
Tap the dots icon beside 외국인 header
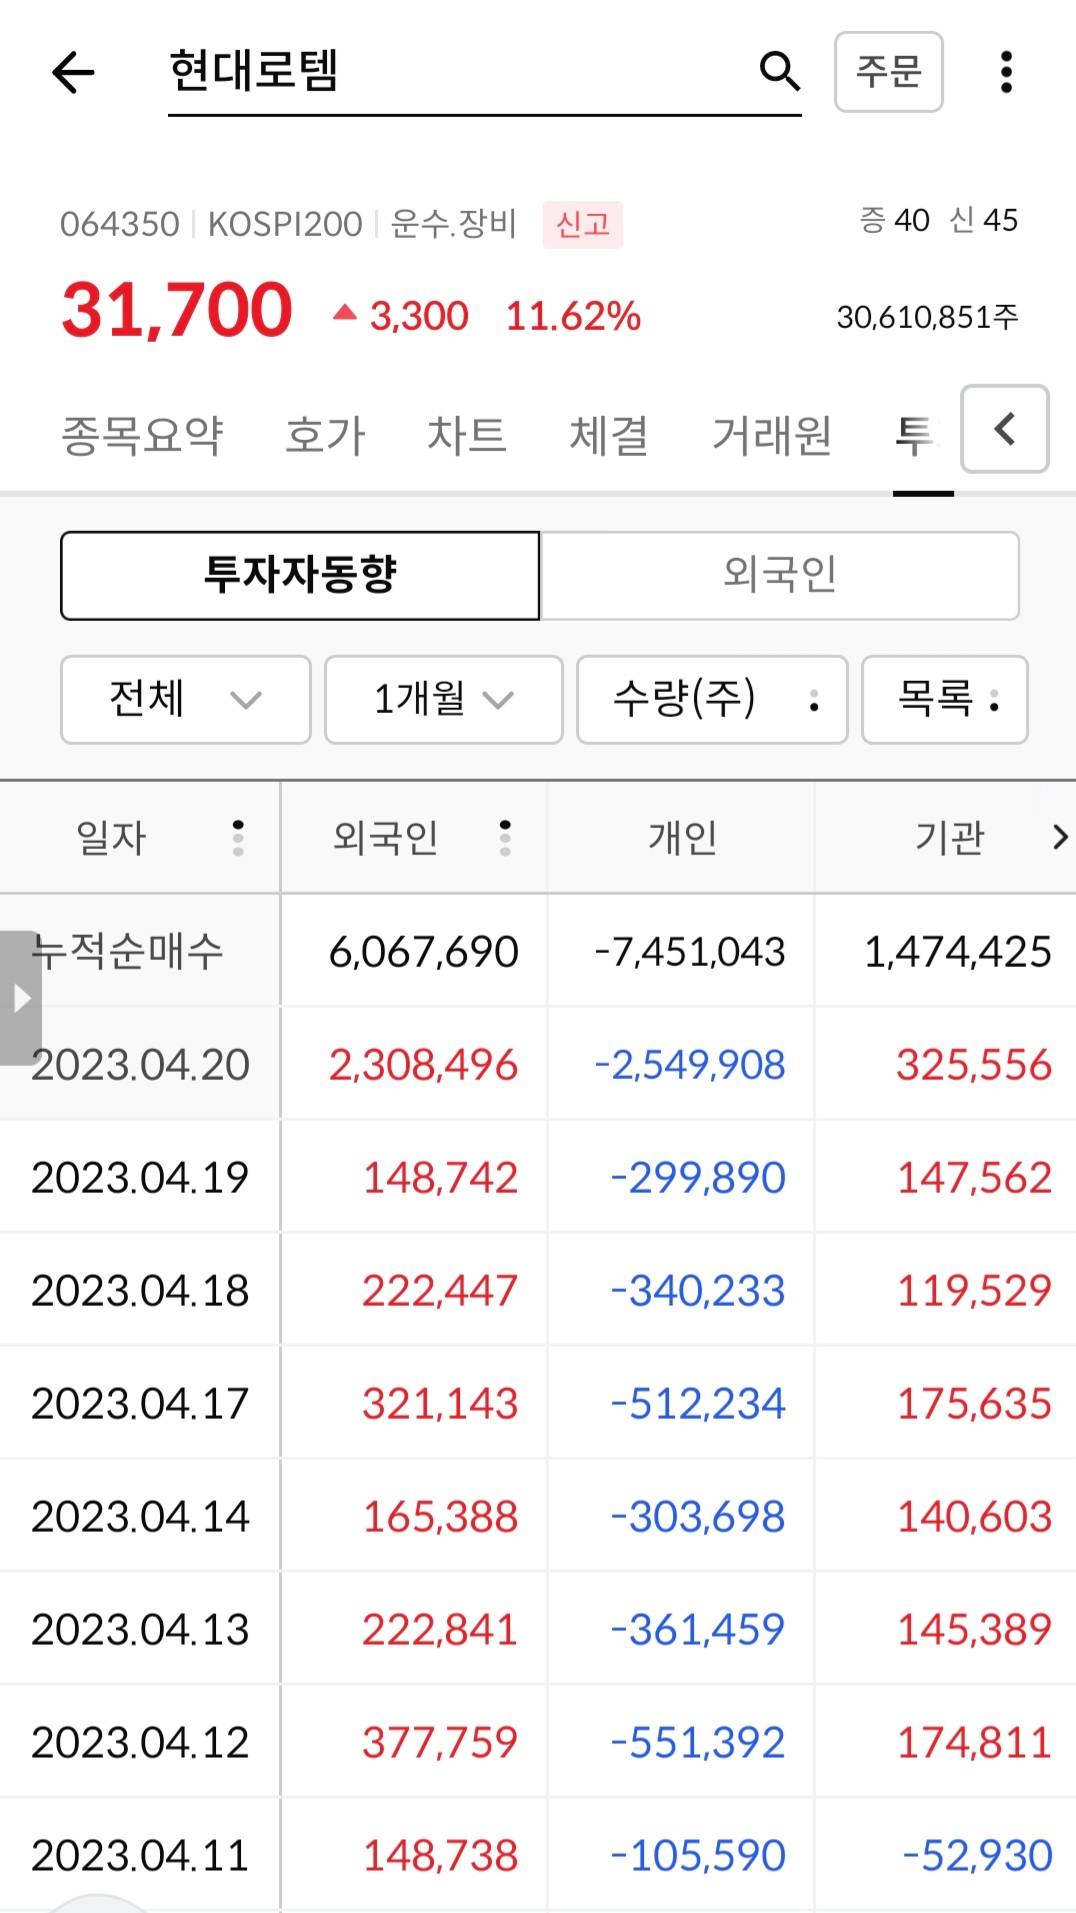(x=505, y=838)
